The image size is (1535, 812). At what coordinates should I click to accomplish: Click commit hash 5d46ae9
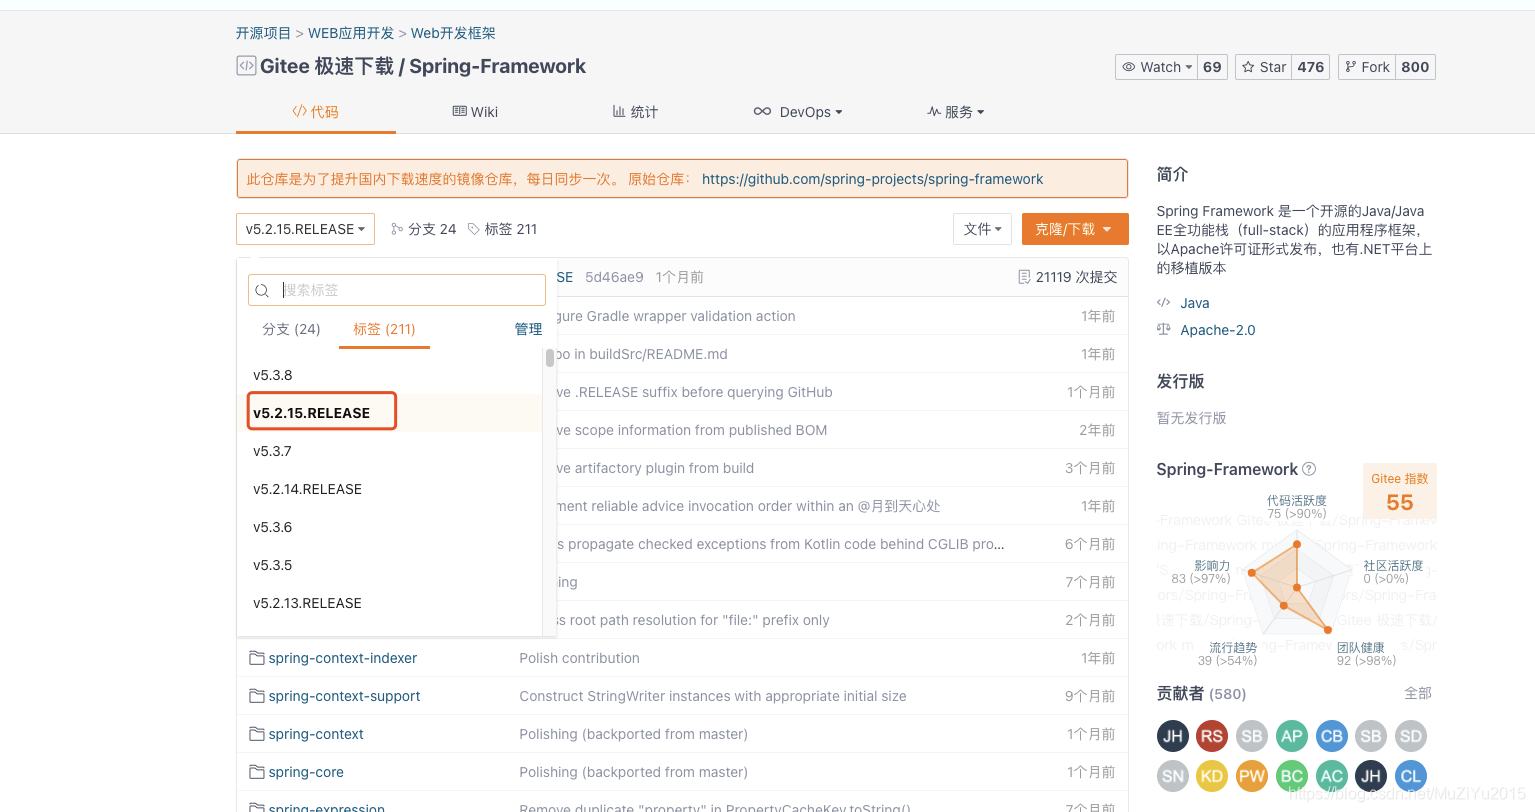click(x=614, y=277)
